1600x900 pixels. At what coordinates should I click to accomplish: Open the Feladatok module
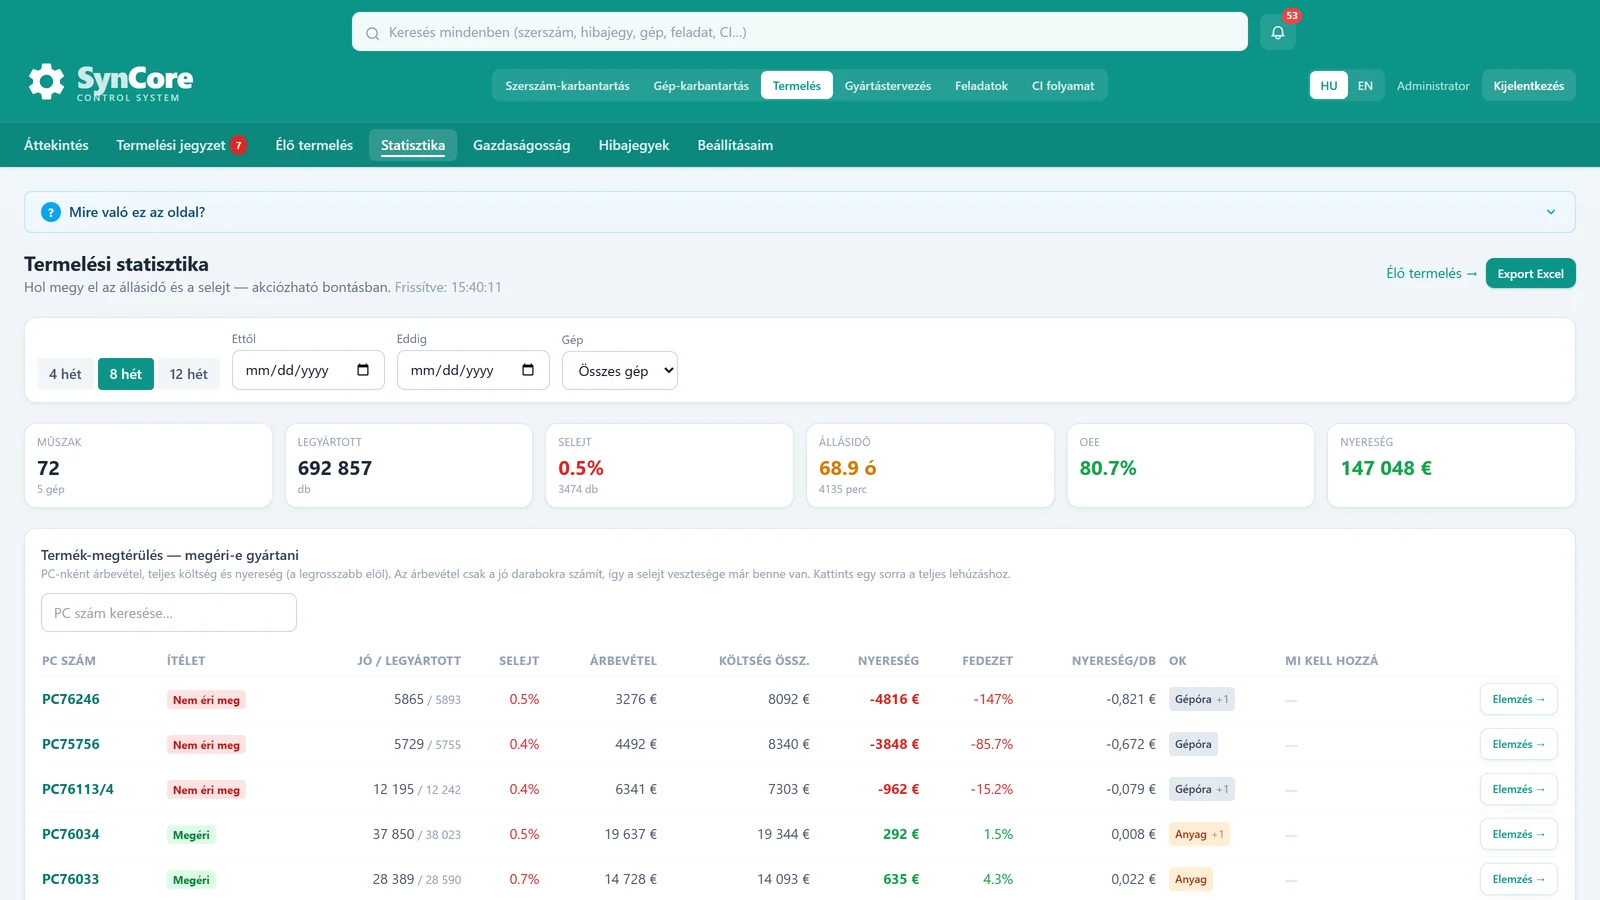[981, 86]
